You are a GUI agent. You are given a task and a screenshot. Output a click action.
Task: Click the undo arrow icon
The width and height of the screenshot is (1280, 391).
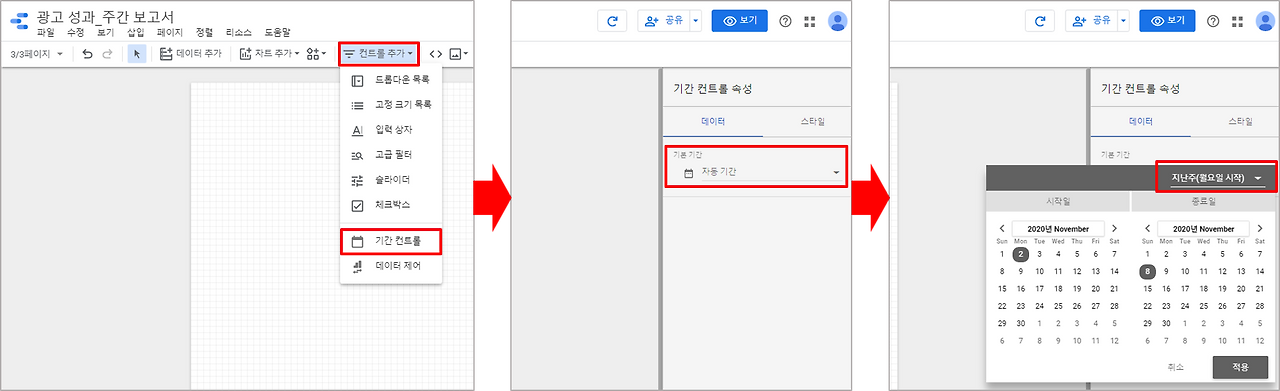click(87, 54)
